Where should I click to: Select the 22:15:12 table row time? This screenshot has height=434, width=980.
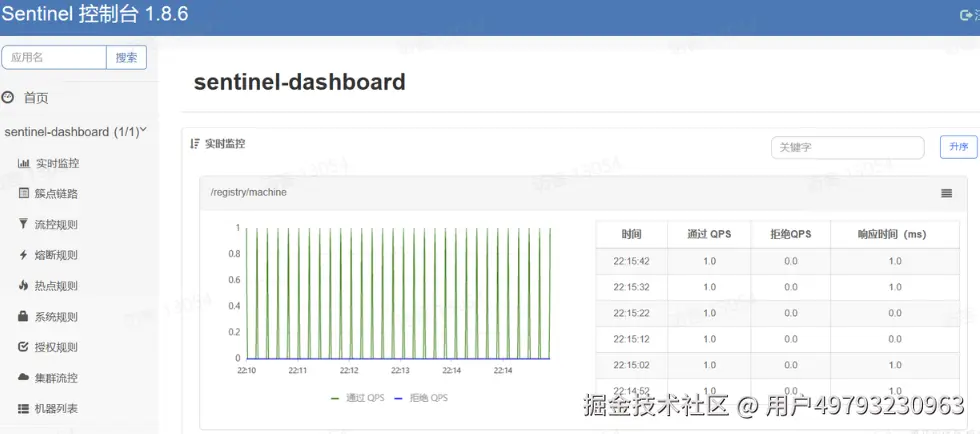(x=631, y=339)
